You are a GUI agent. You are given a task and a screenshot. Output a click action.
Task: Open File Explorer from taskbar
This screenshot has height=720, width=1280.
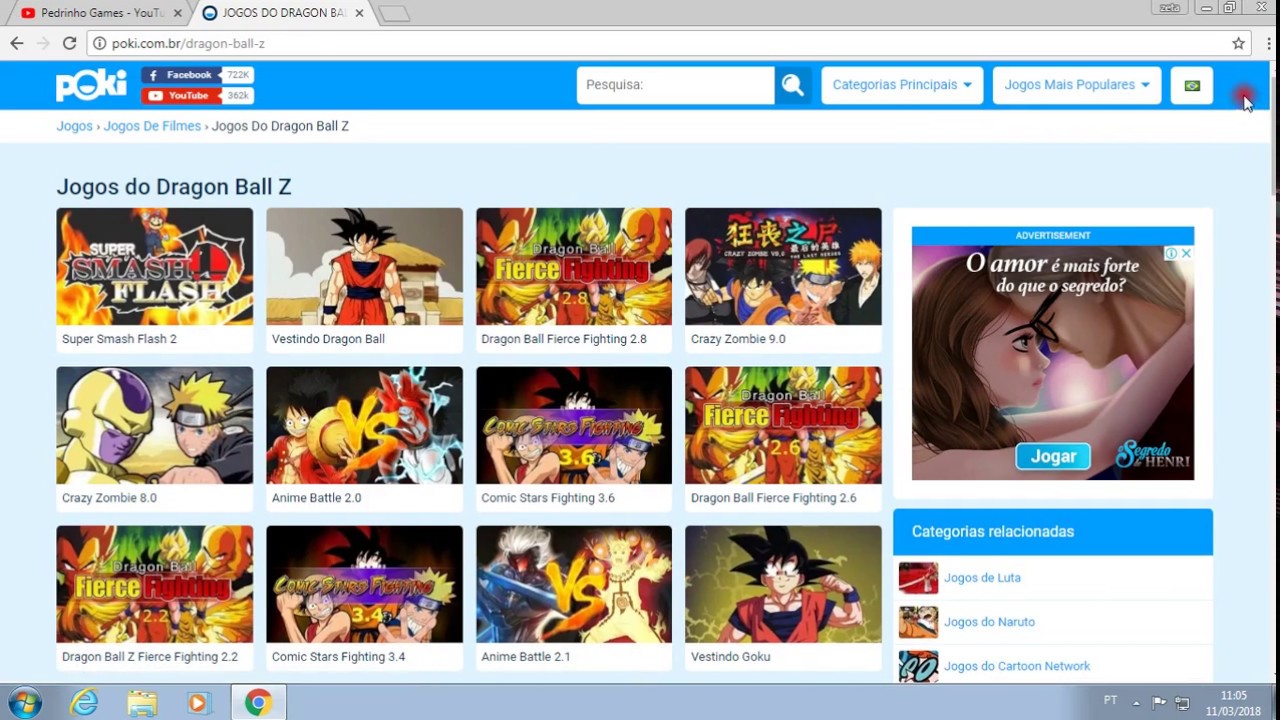coord(142,703)
